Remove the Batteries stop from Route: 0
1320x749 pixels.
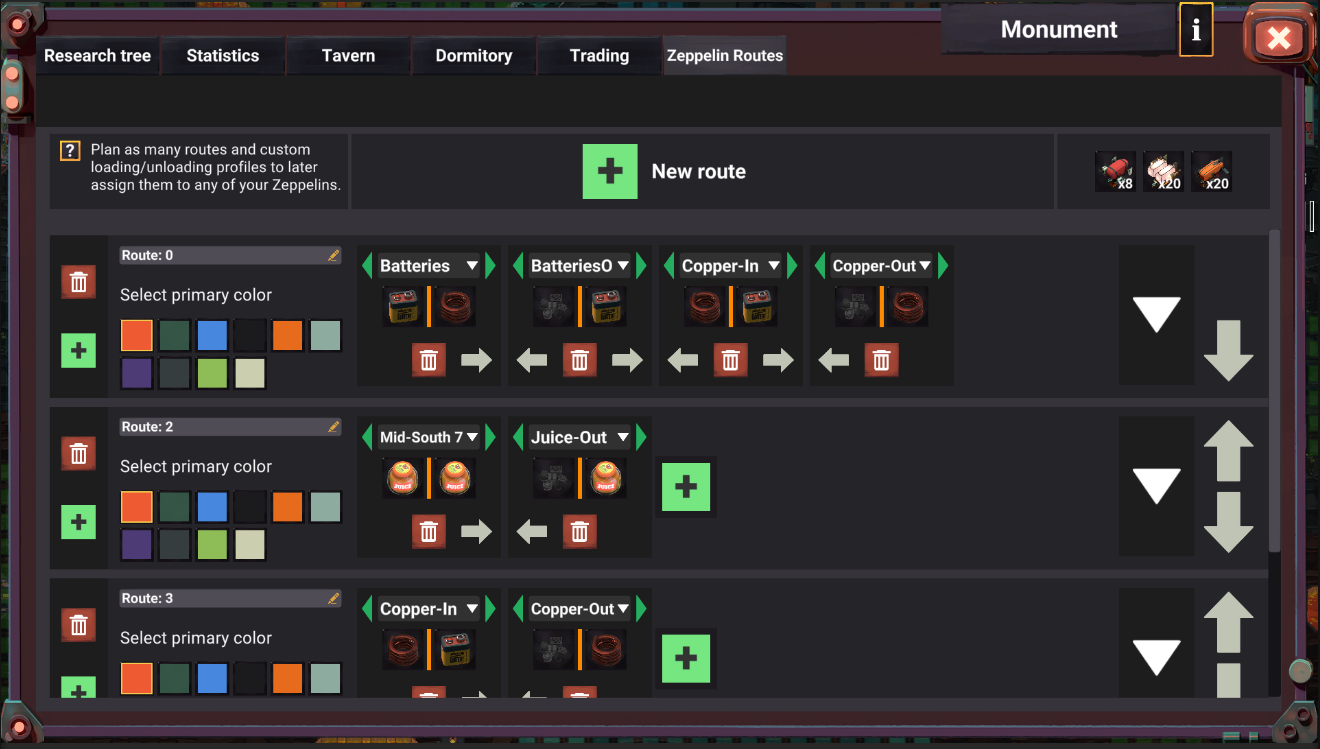click(x=429, y=360)
